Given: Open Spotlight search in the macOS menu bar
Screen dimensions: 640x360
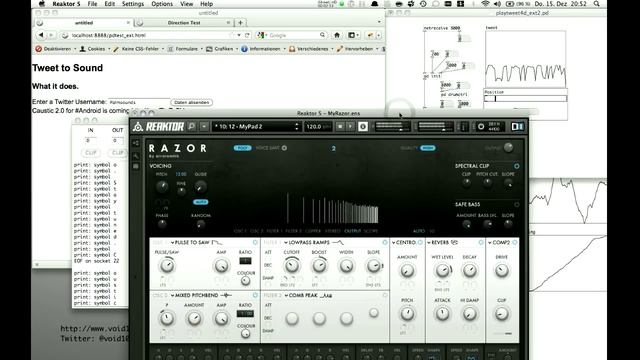Looking at the screenshot, I should [597, 4].
